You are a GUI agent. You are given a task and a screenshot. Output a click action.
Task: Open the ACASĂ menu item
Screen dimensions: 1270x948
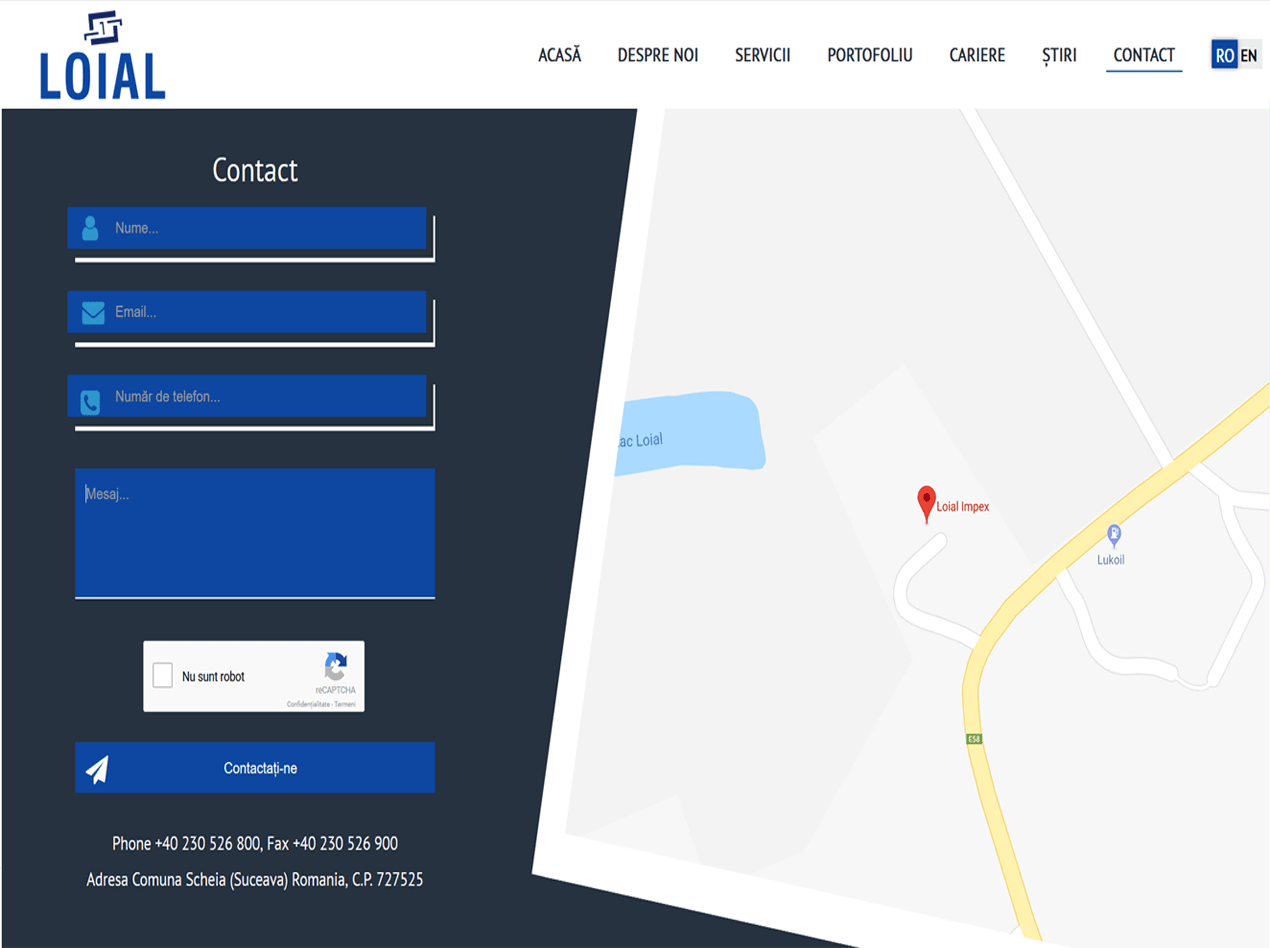559,55
